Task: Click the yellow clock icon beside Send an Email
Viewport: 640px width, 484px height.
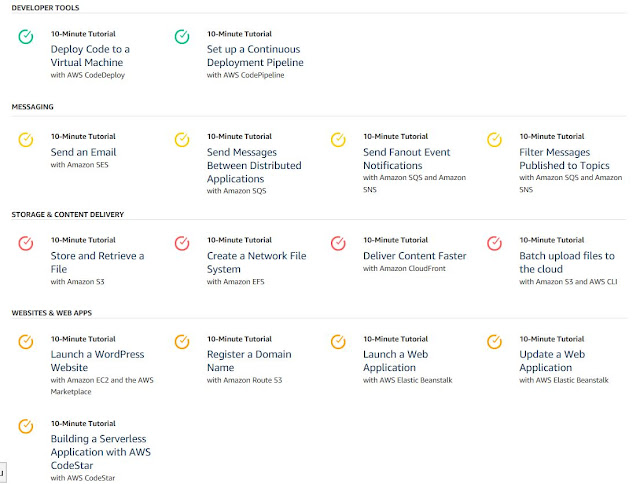Action: click(x=26, y=140)
